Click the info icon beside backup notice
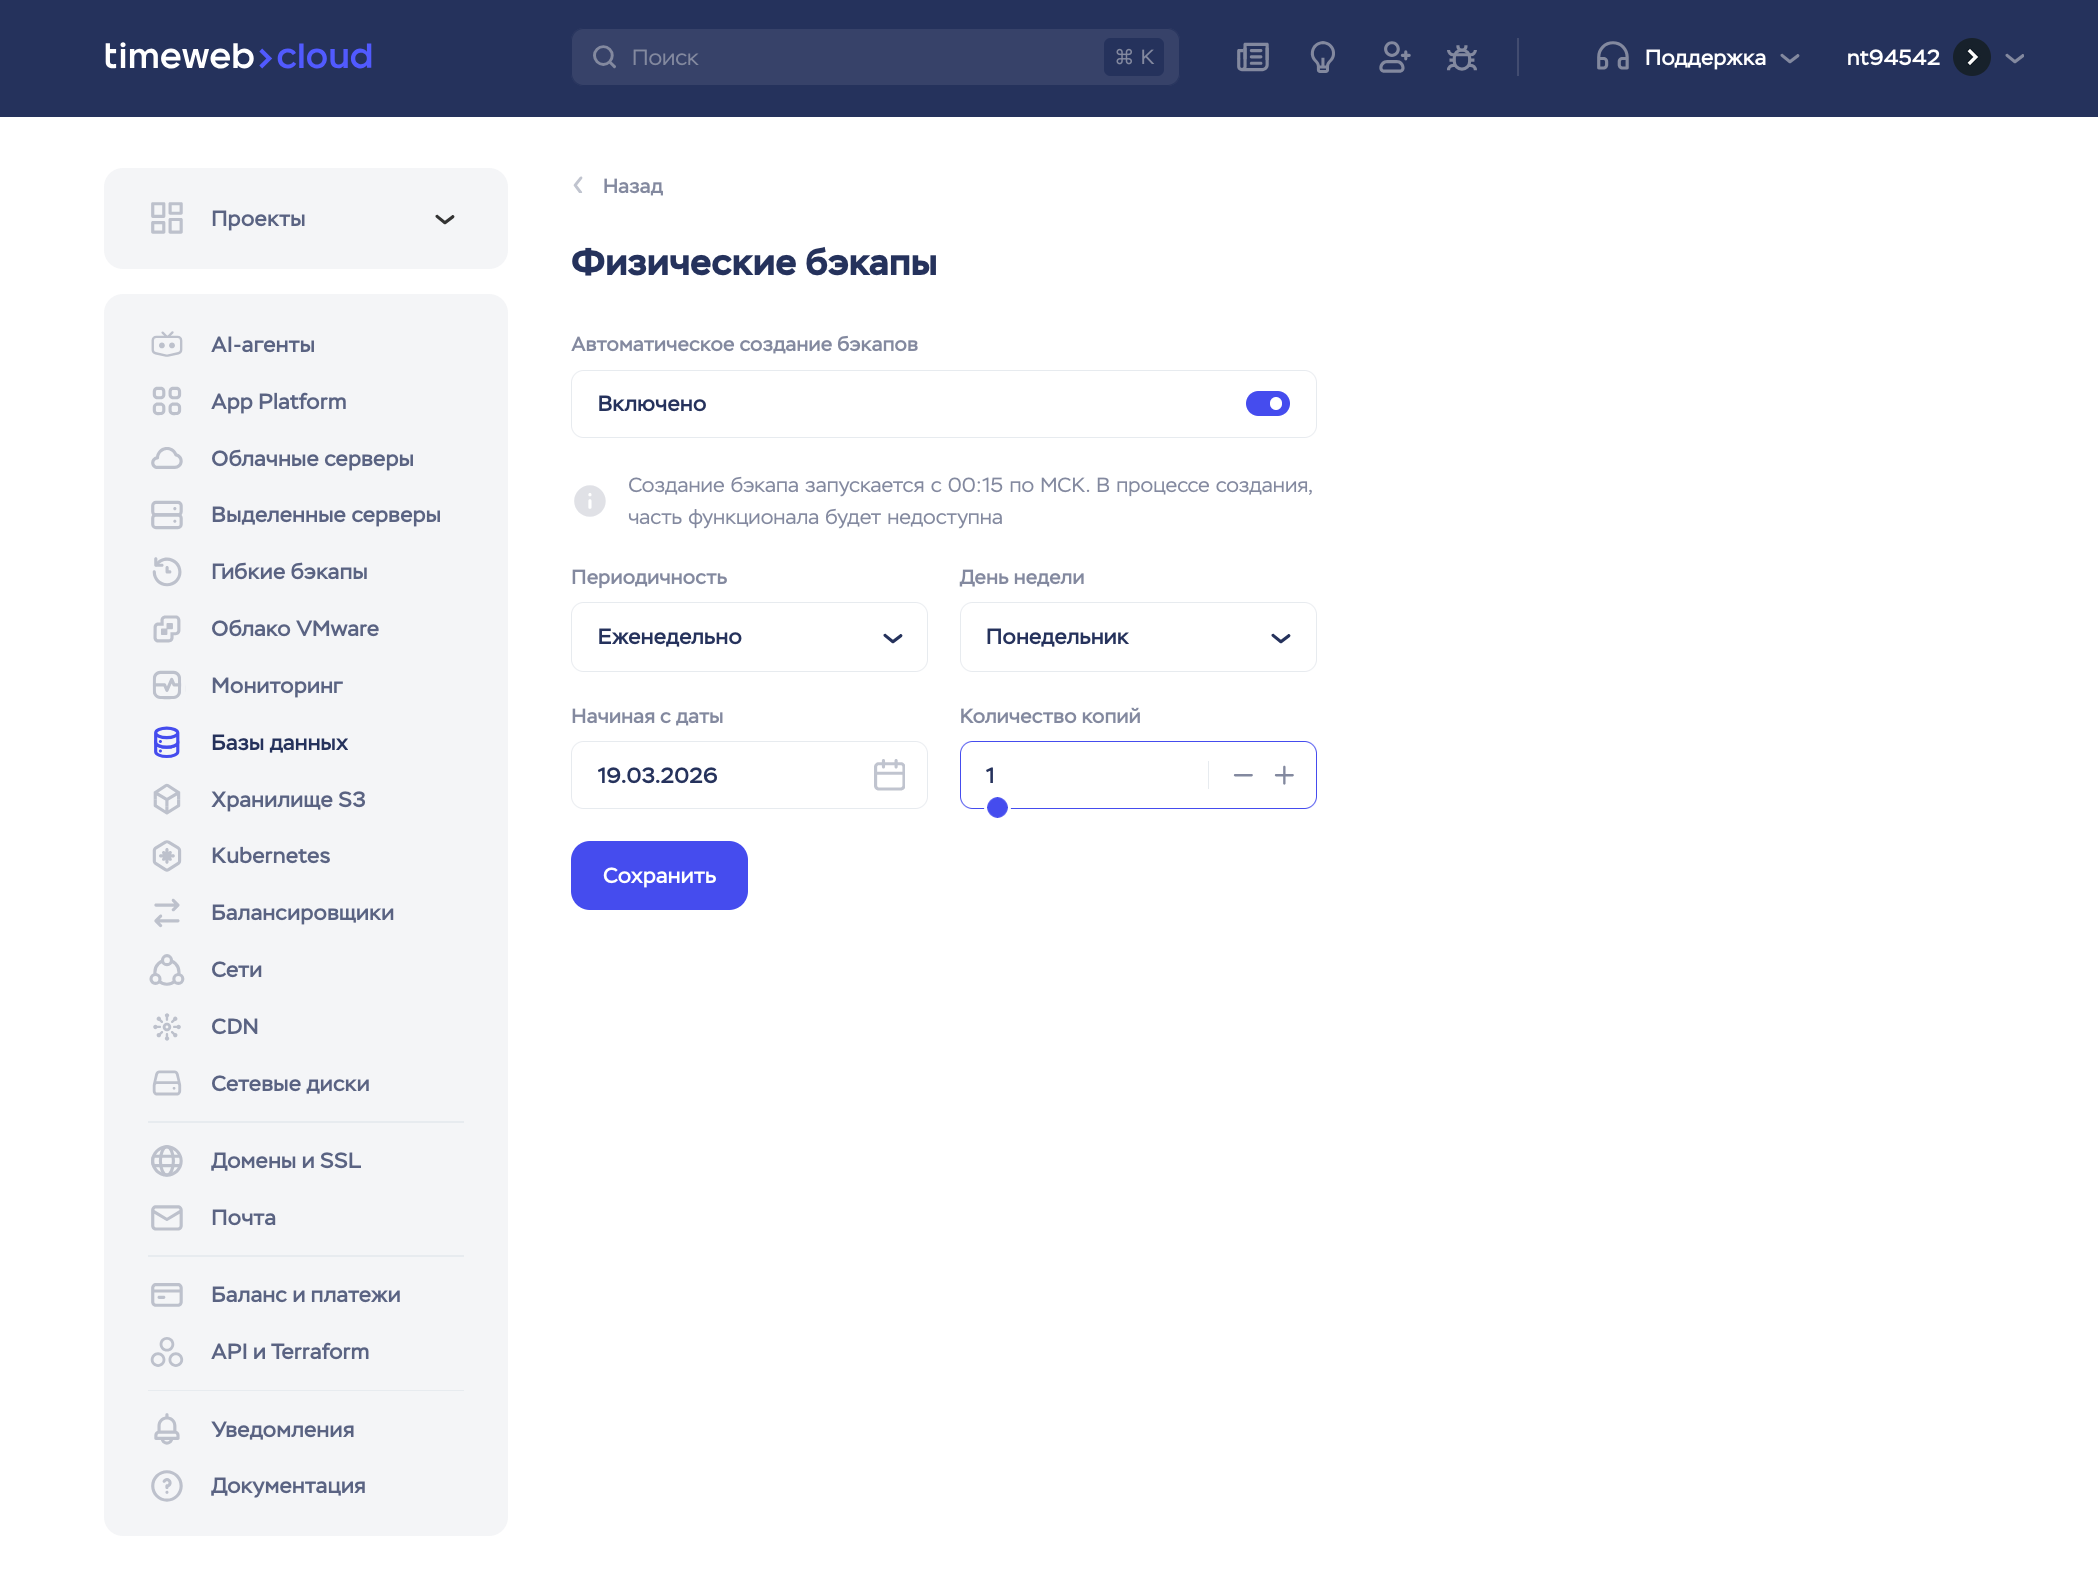The height and width of the screenshot is (1580, 2098). (590, 500)
